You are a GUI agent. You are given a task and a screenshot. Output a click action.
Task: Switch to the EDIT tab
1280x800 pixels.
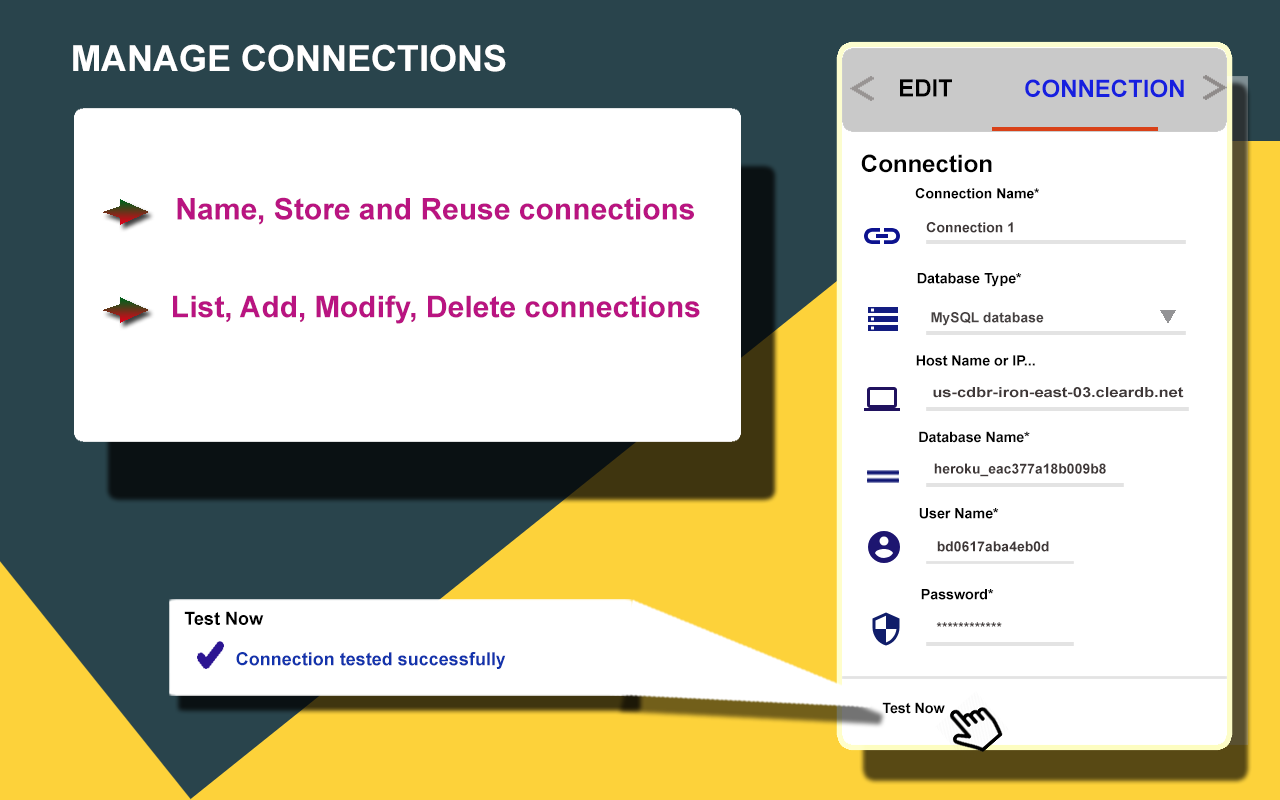(x=925, y=89)
